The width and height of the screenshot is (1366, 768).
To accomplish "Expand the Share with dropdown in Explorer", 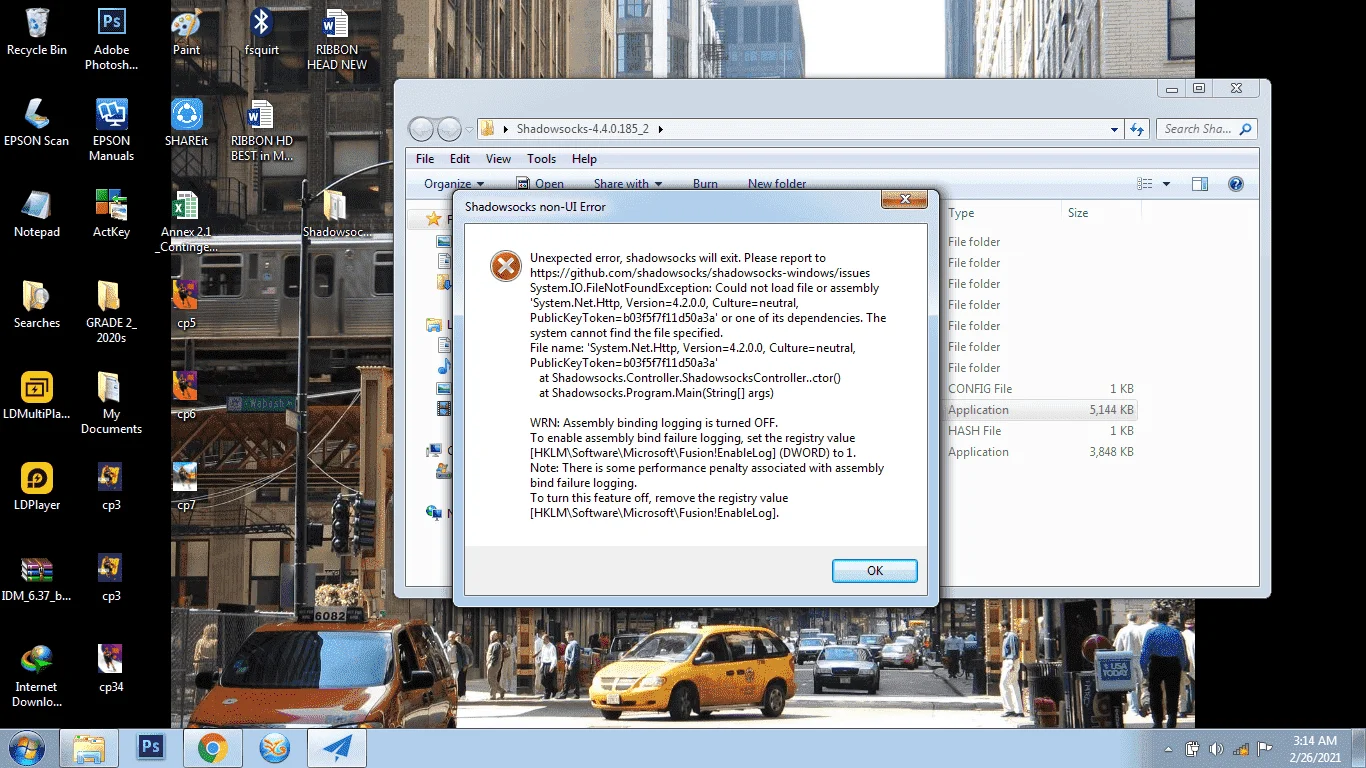I will click(x=627, y=184).
